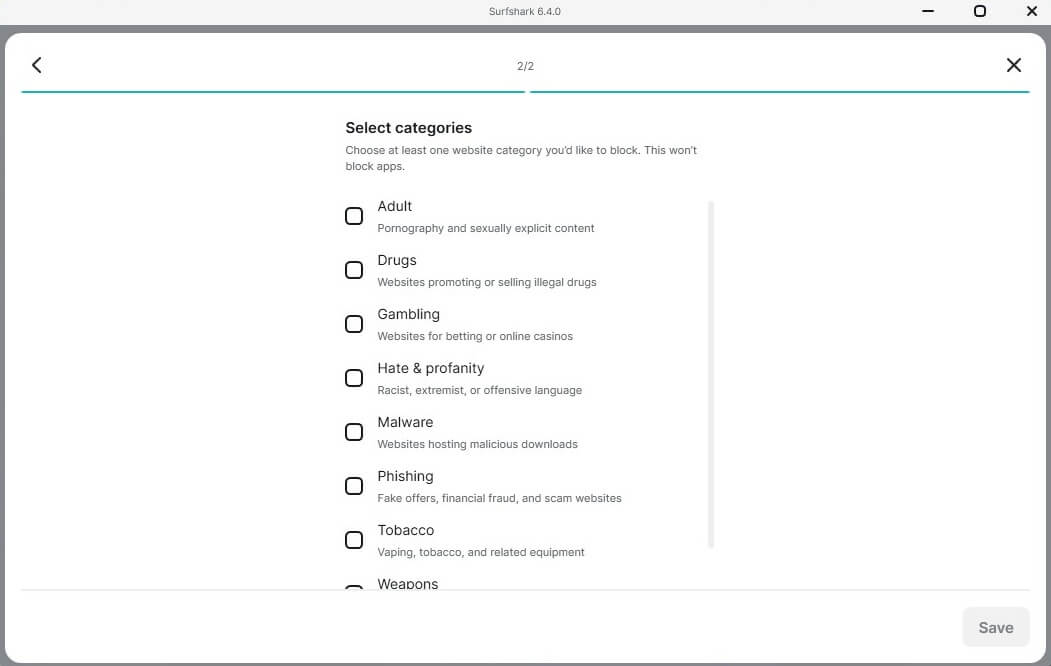This screenshot has height=666, width=1051.
Task: Toggle the Tobacco category checkbox
Action: click(354, 539)
